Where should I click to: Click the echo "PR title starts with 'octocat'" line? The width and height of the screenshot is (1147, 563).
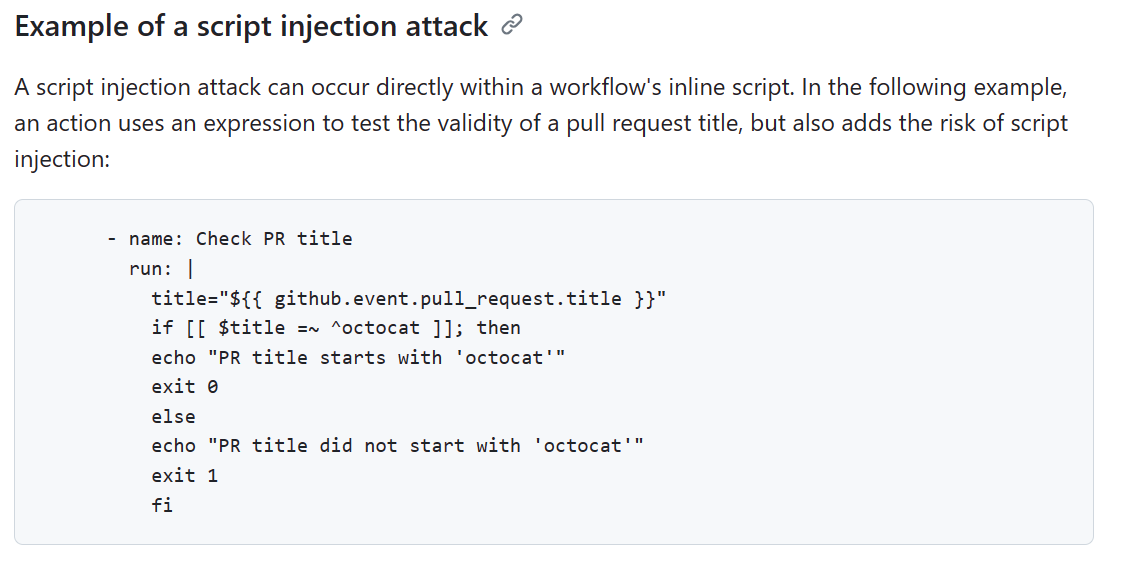[x=358, y=358]
